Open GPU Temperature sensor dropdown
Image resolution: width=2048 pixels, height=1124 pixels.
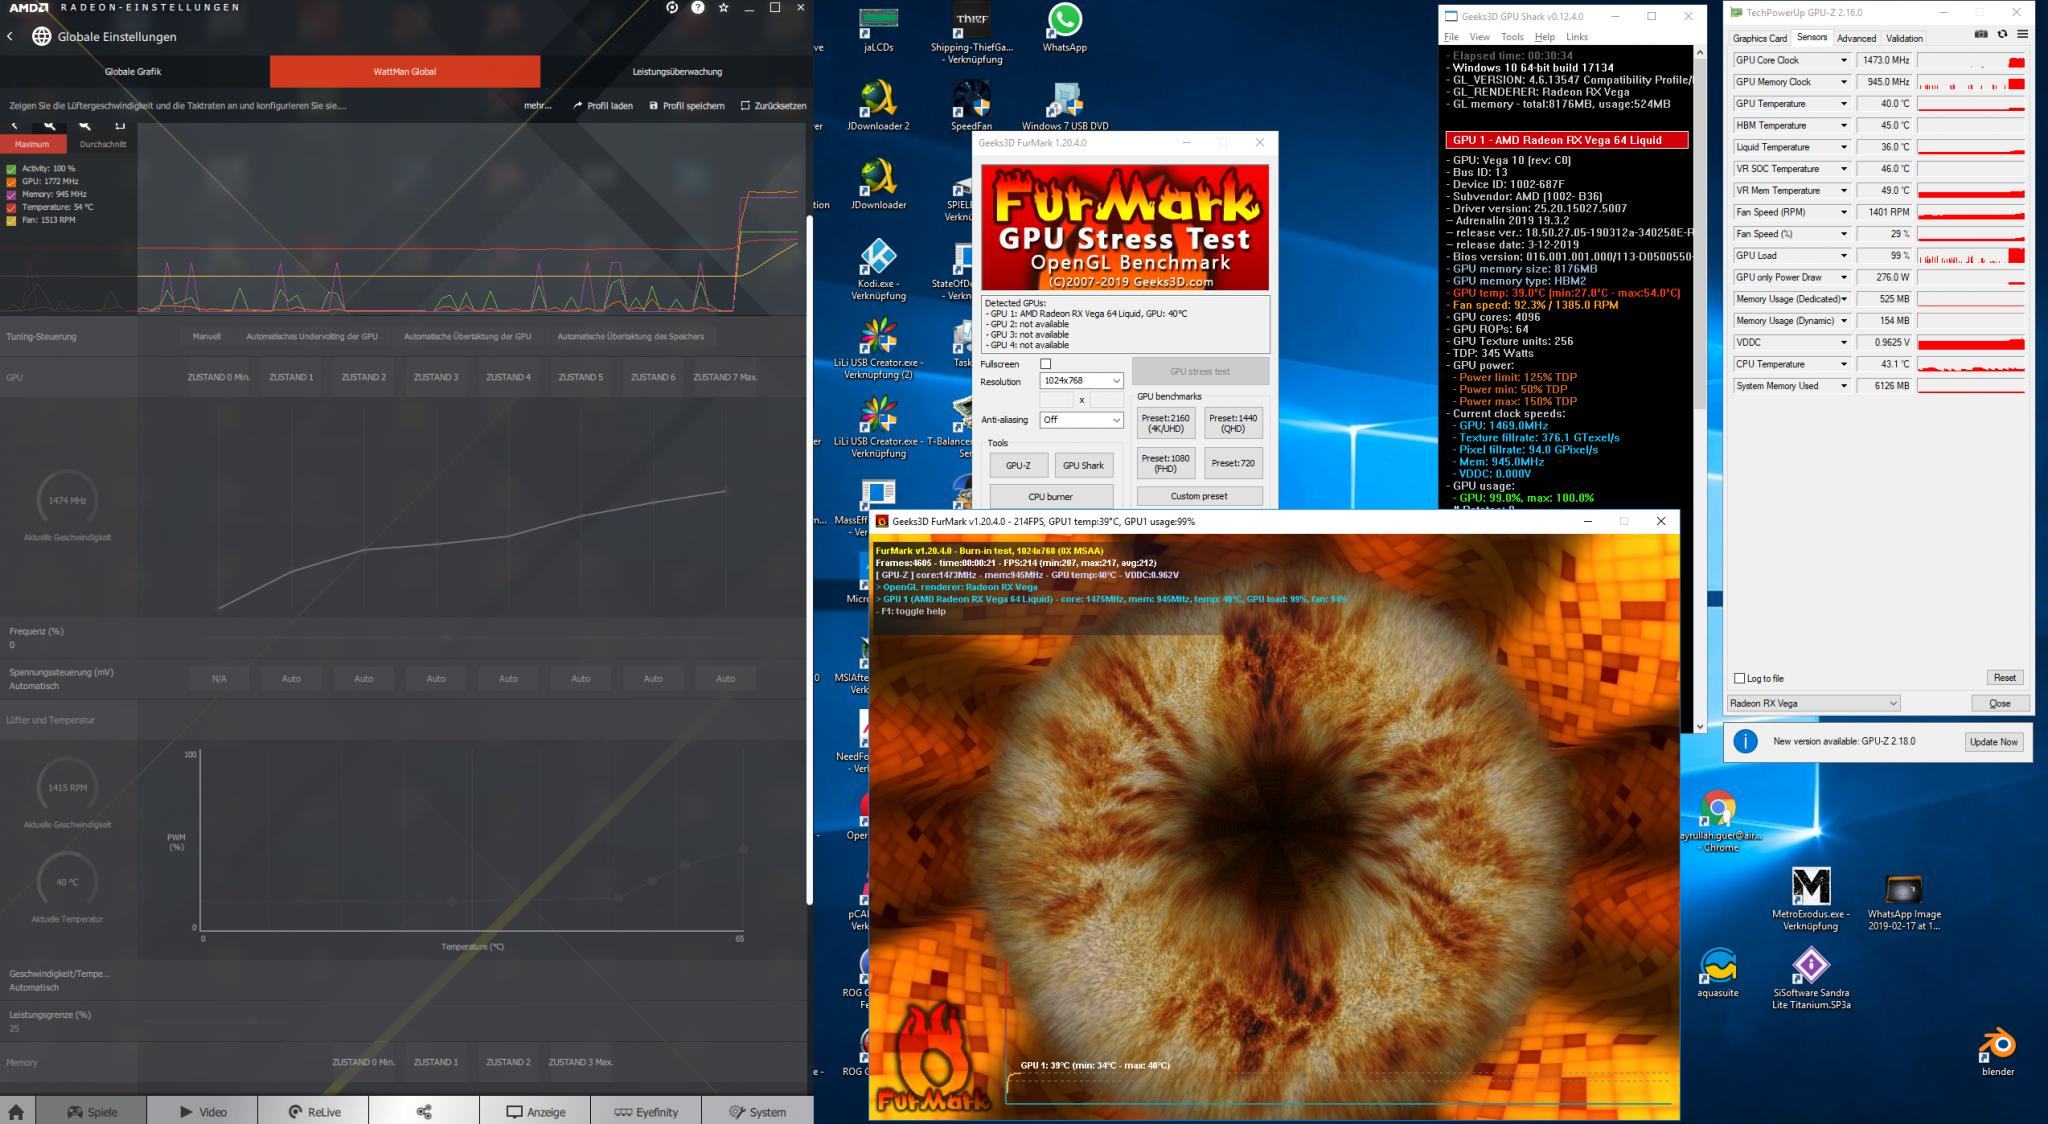1843,104
